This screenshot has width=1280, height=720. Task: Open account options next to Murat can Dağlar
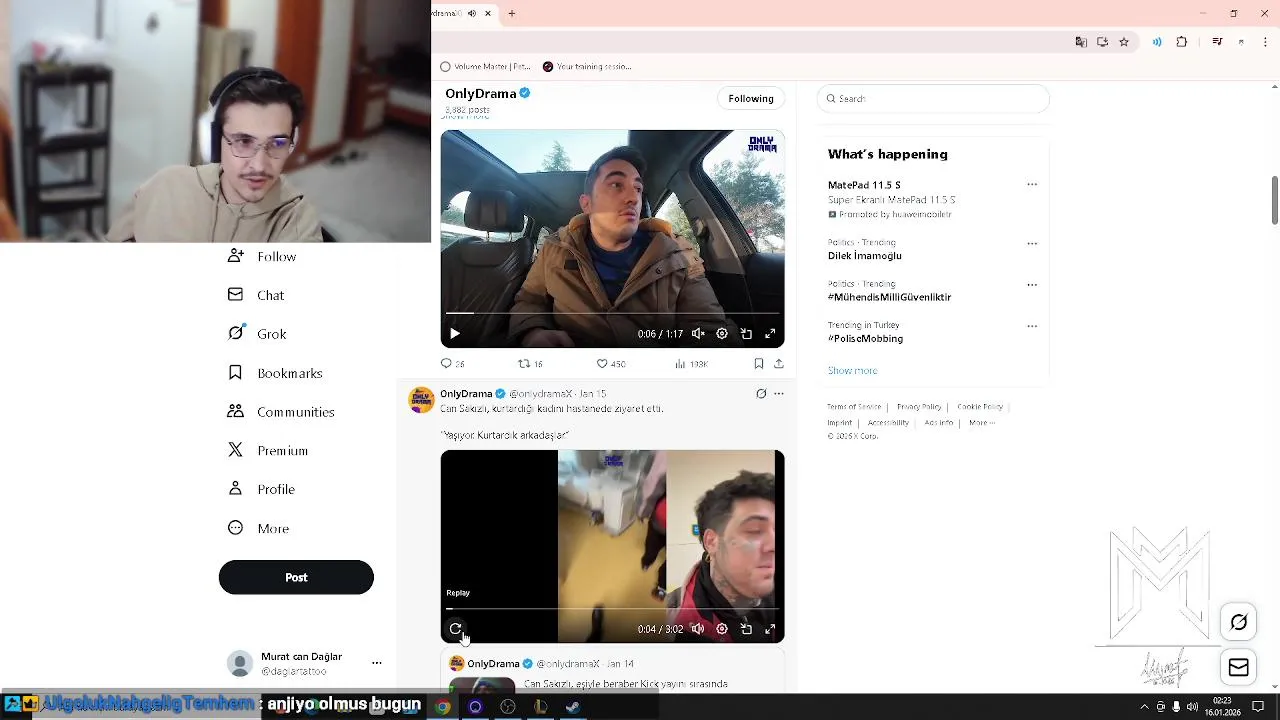click(x=377, y=663)
